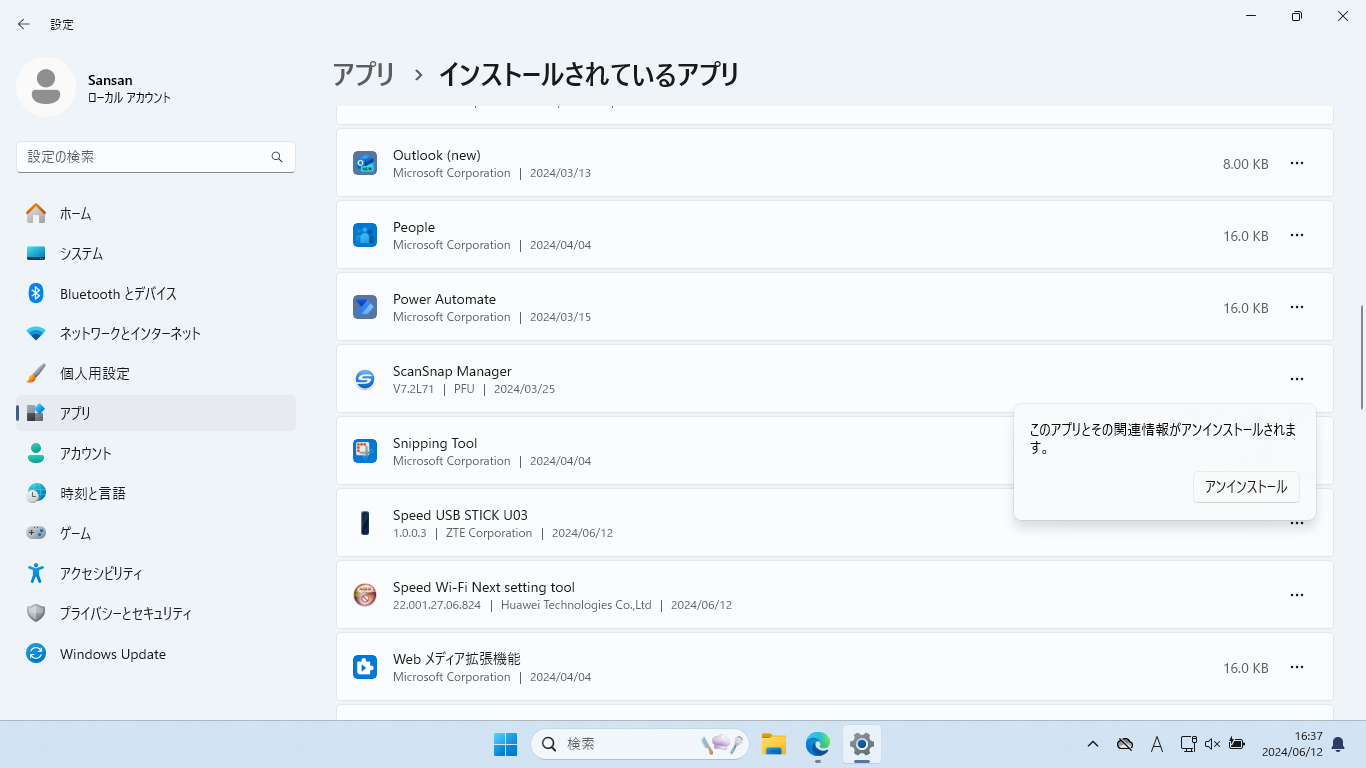The width and height of the screenshot is (1366, 768).
Task: Confirm with the アンインストール button
Action: [1246, 487]
